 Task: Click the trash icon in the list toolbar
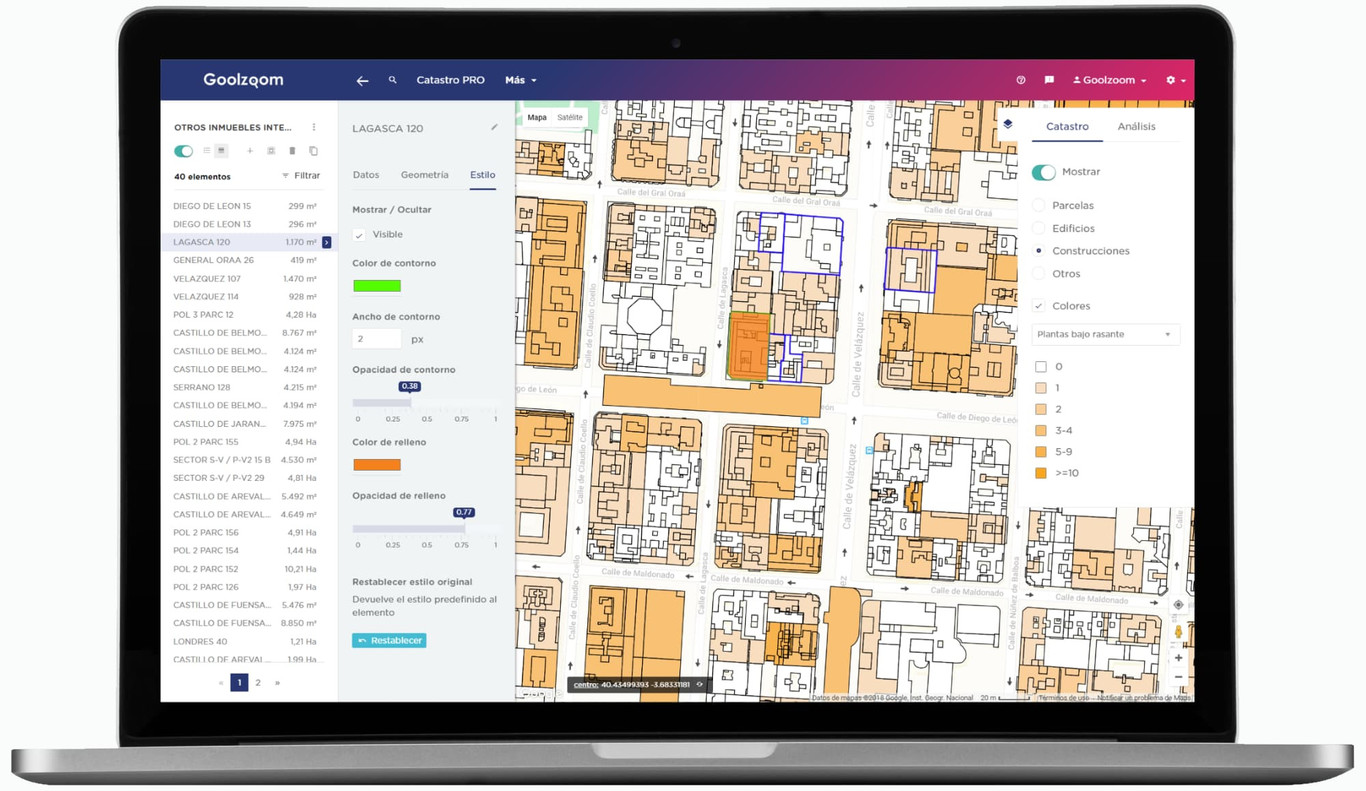pos(292,151)
